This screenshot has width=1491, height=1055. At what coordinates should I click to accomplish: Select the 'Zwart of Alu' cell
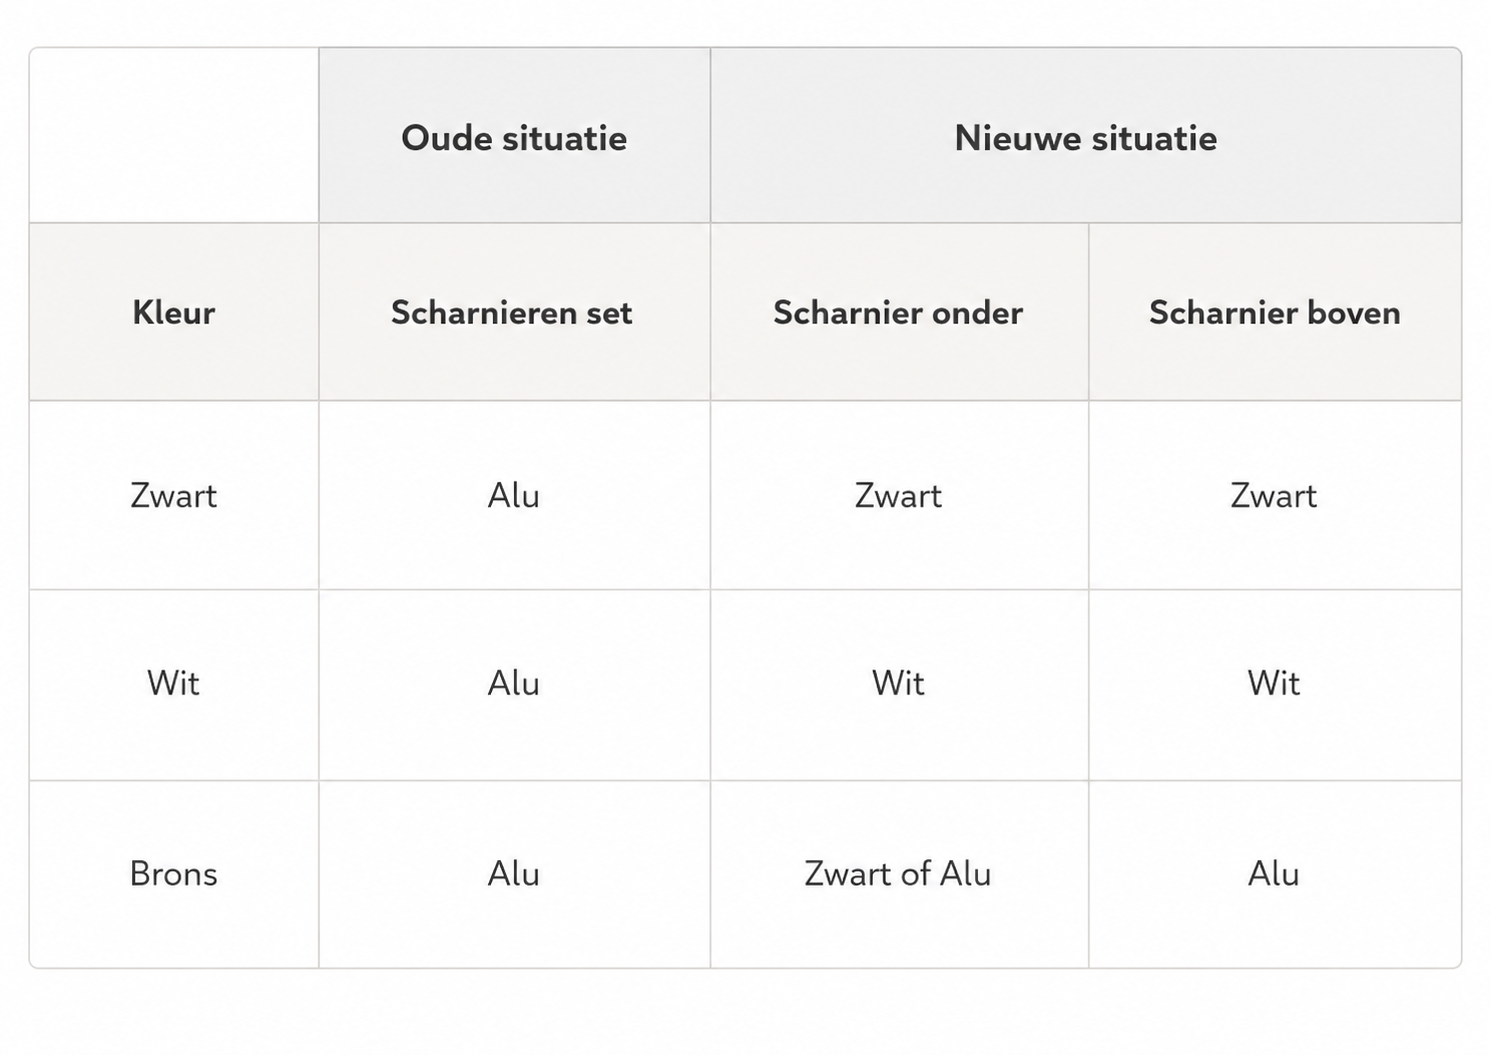pyautogui.click(x=899, y=874)
